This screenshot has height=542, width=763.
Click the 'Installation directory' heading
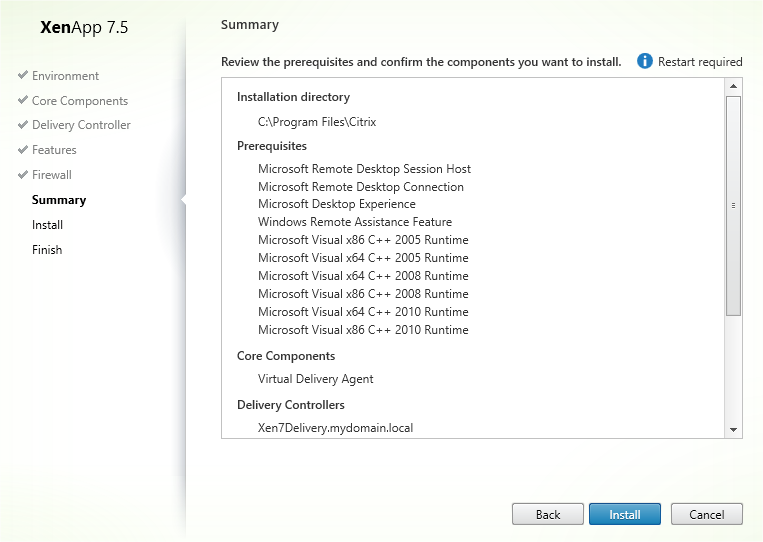tap(293, 97)
